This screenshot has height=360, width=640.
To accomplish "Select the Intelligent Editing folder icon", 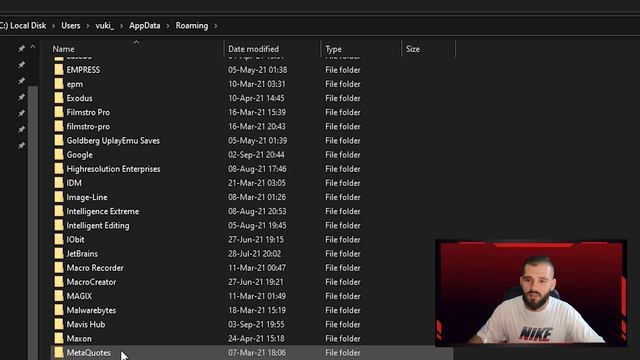I will coord(59,225).
